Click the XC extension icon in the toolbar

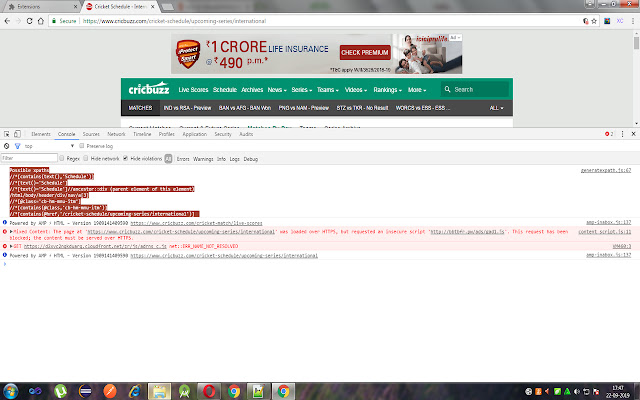pos(620,21)
